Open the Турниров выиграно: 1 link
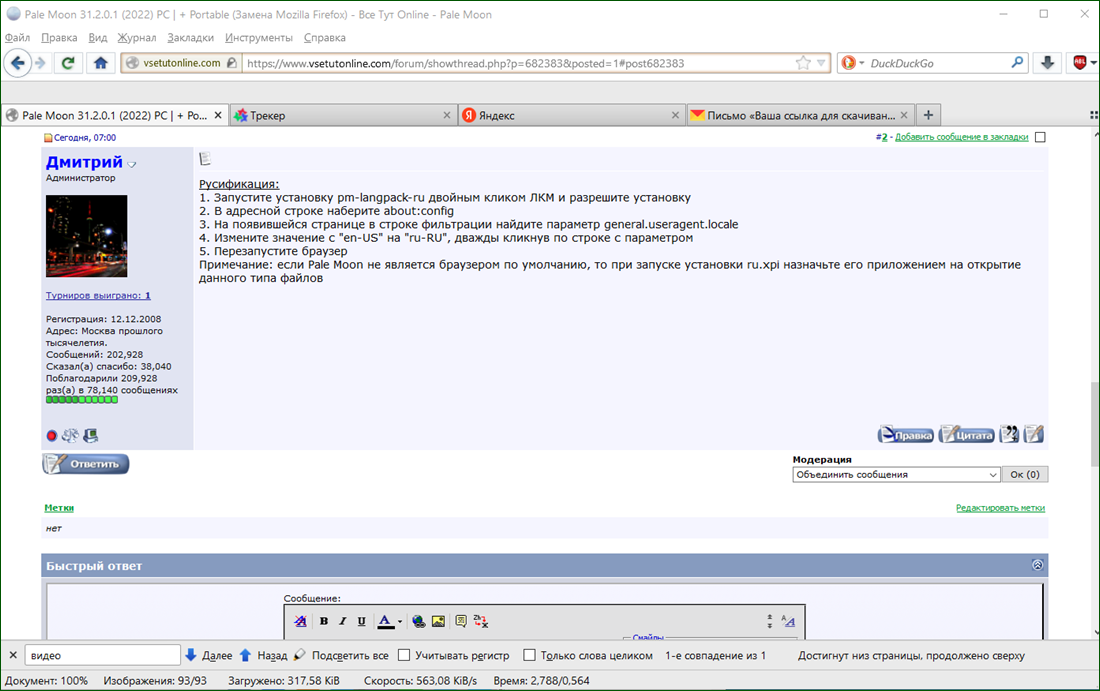This screenshot has width=1100, height=691. [98, 295]
